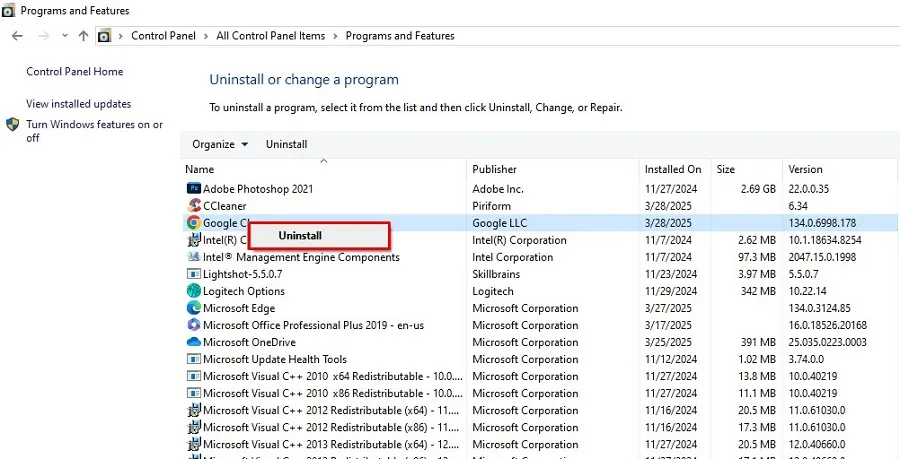Open the Organize dropdown menu
Screen dimensions: 900x459
point(220,145)
